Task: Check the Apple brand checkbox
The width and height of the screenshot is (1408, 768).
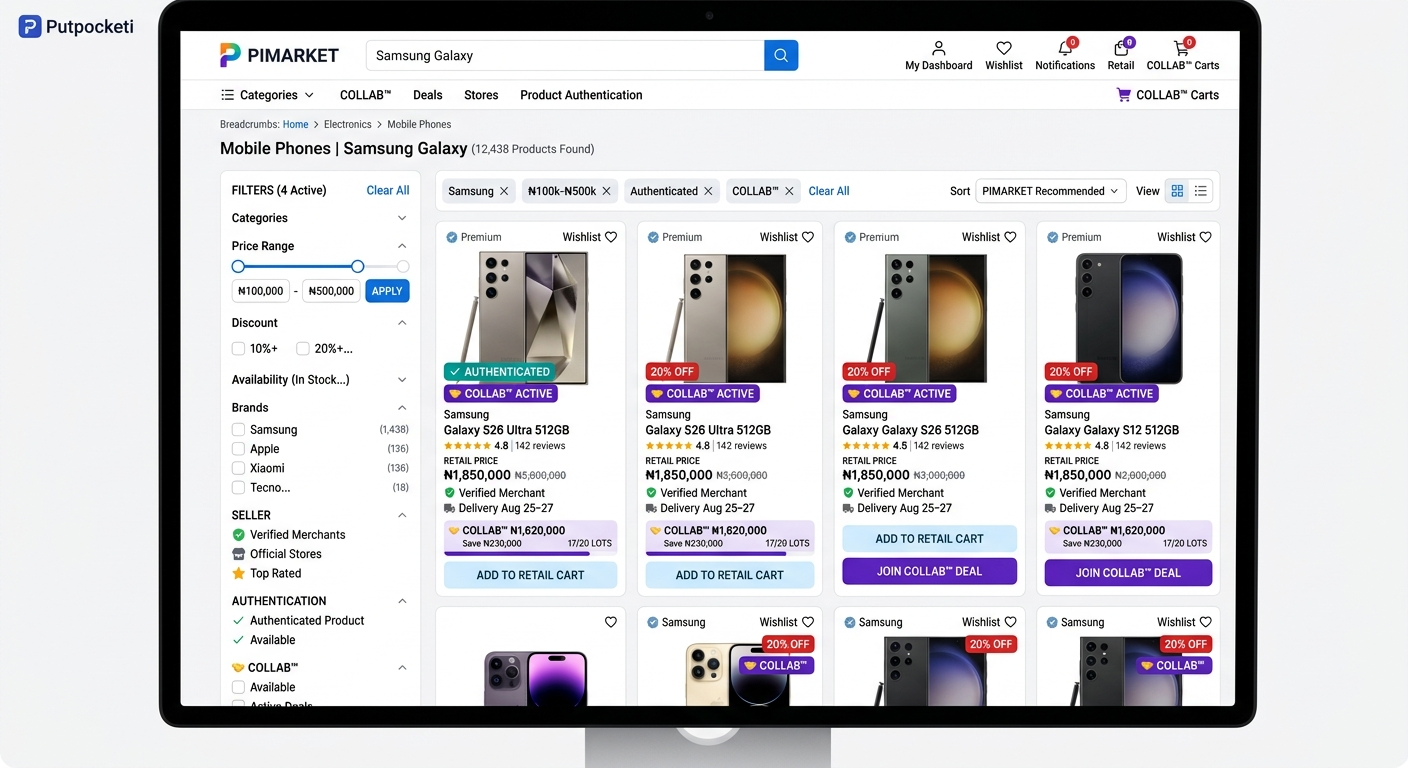Action: click(238, 449)
